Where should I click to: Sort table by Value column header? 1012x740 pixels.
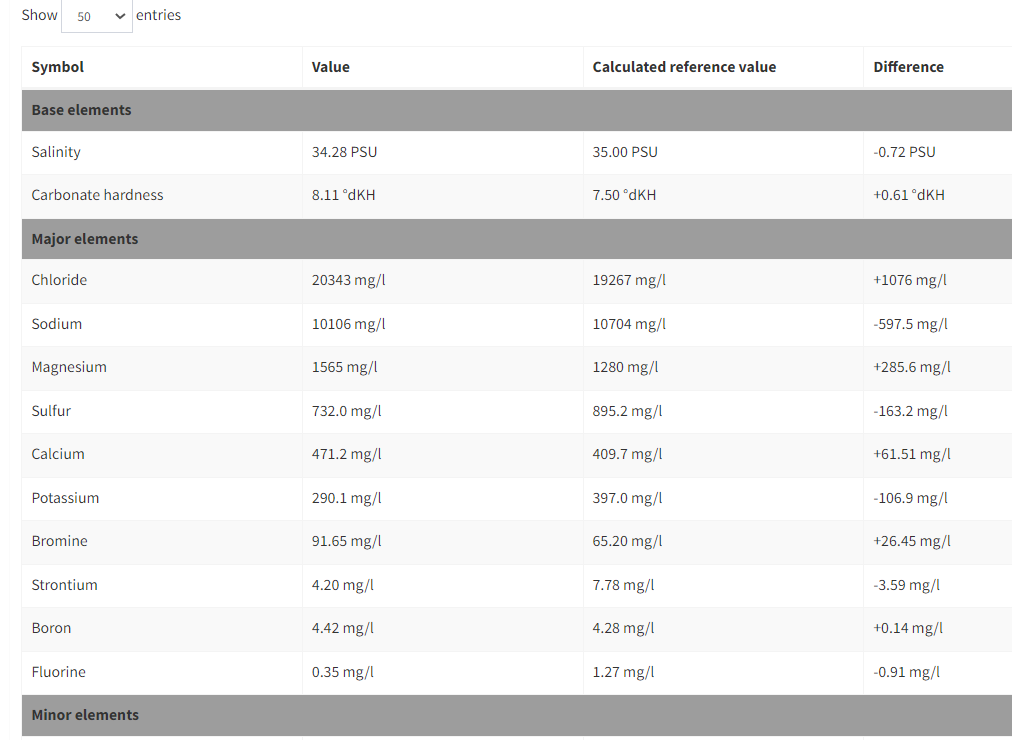(331, 67)
